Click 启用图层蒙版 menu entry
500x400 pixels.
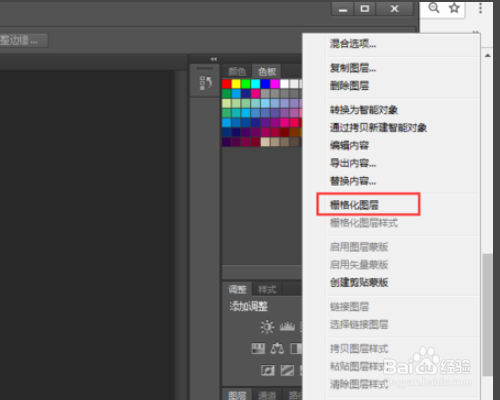coord(359,247)
